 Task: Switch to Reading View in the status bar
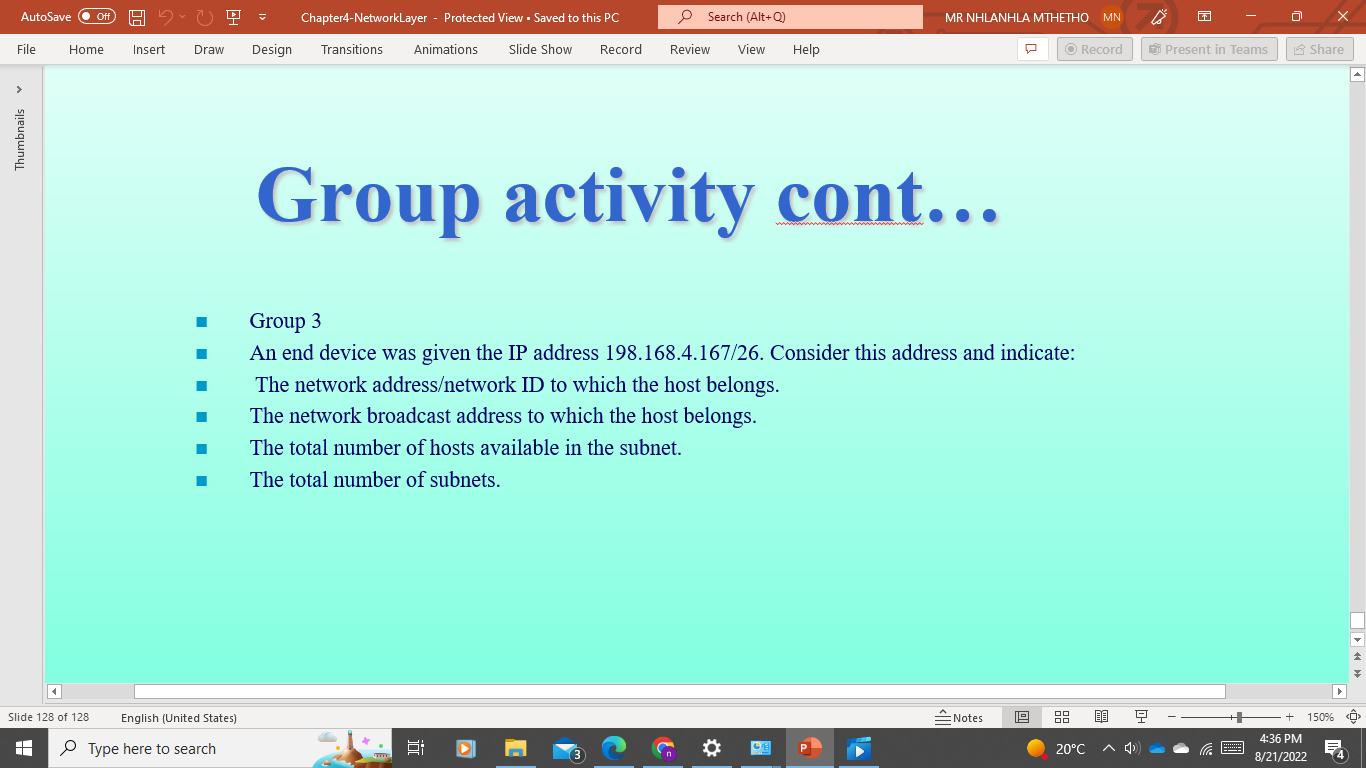coord(1101,716)
